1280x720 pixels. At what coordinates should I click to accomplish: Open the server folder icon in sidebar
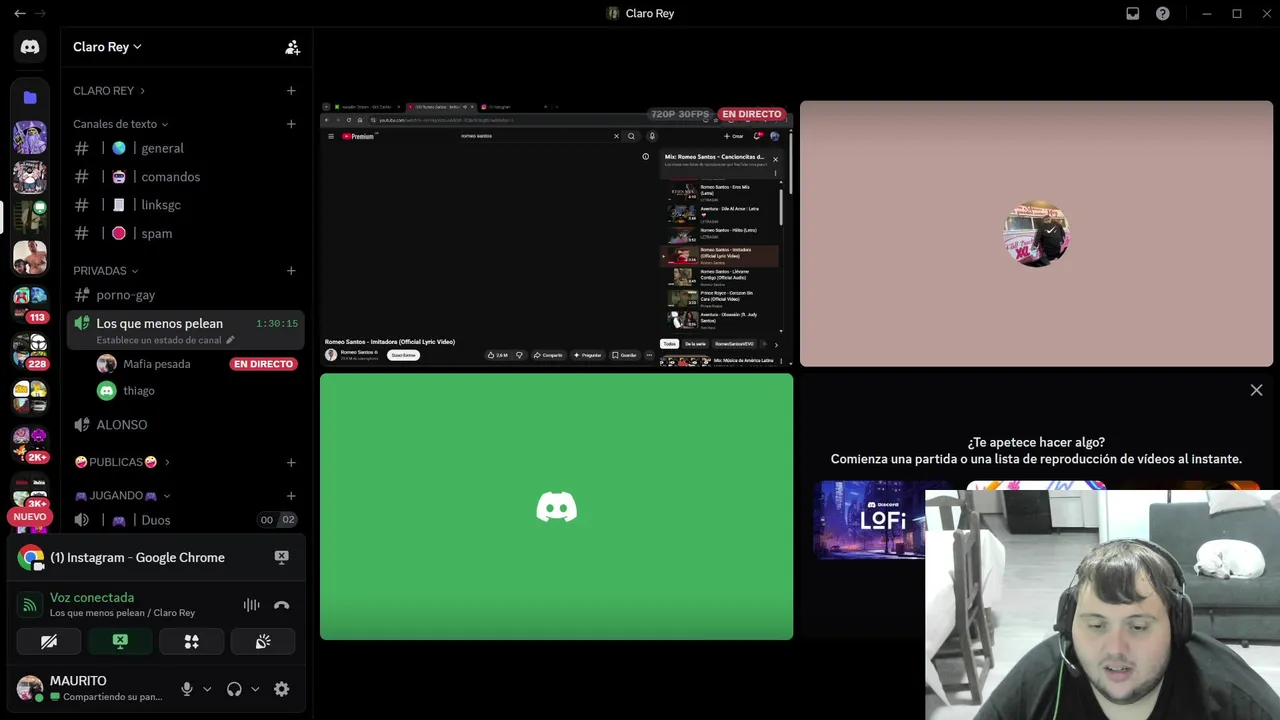(30, 98)
